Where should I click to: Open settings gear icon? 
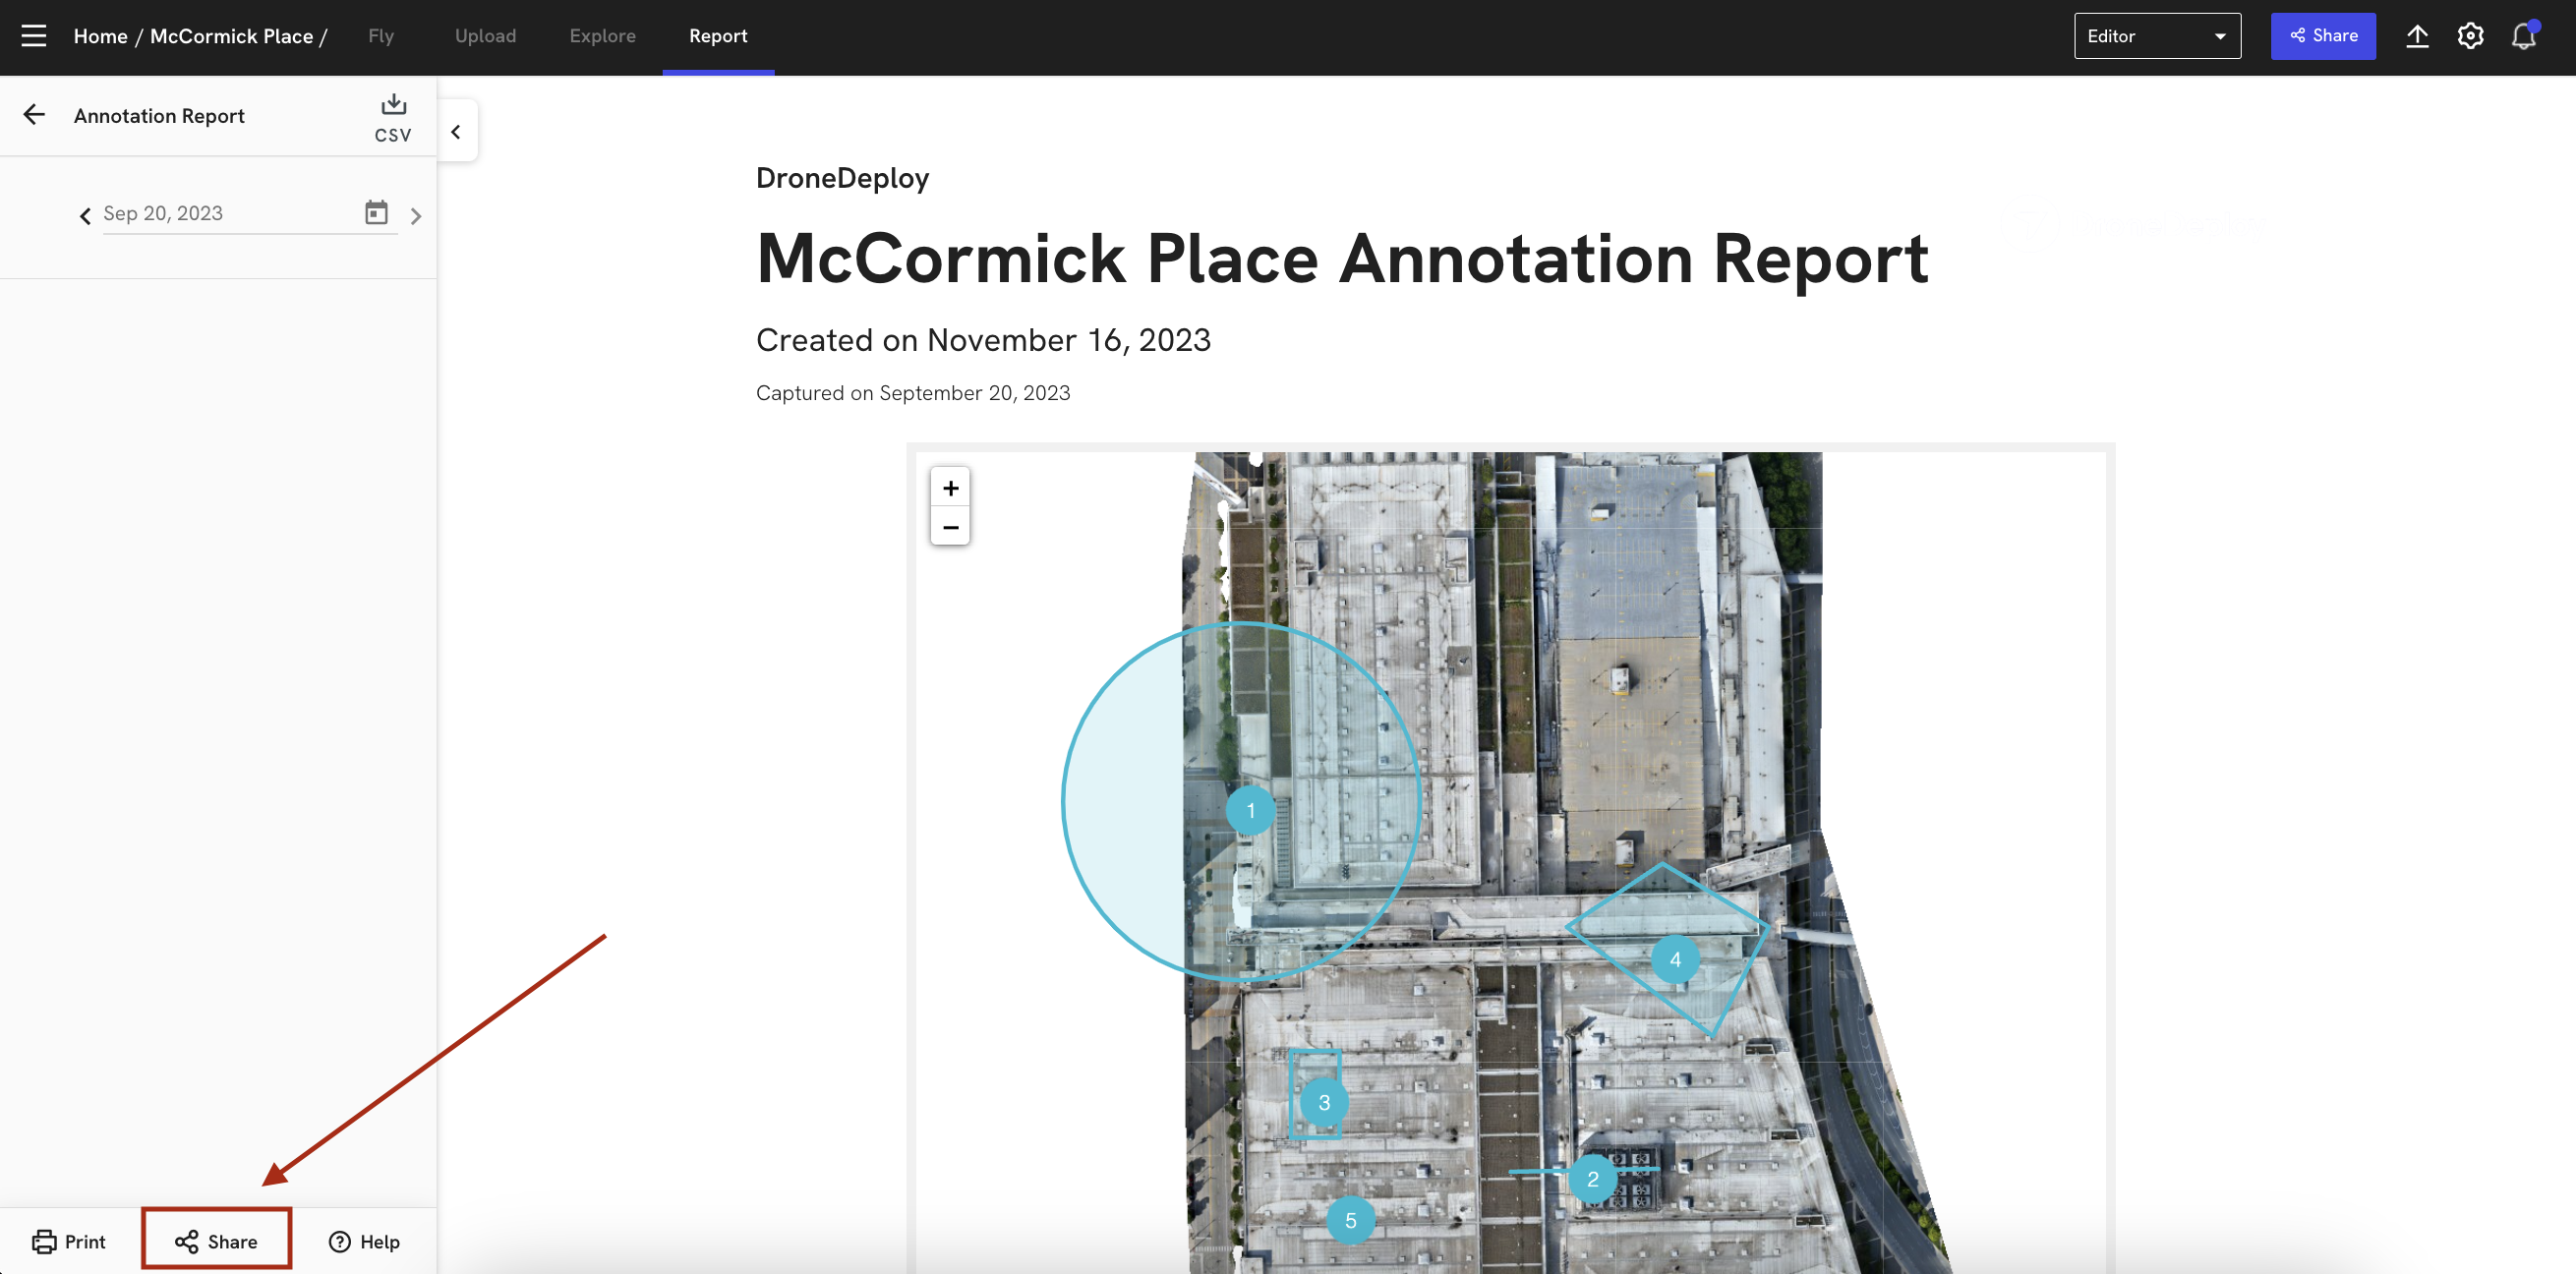click(x=2470, y=36)
